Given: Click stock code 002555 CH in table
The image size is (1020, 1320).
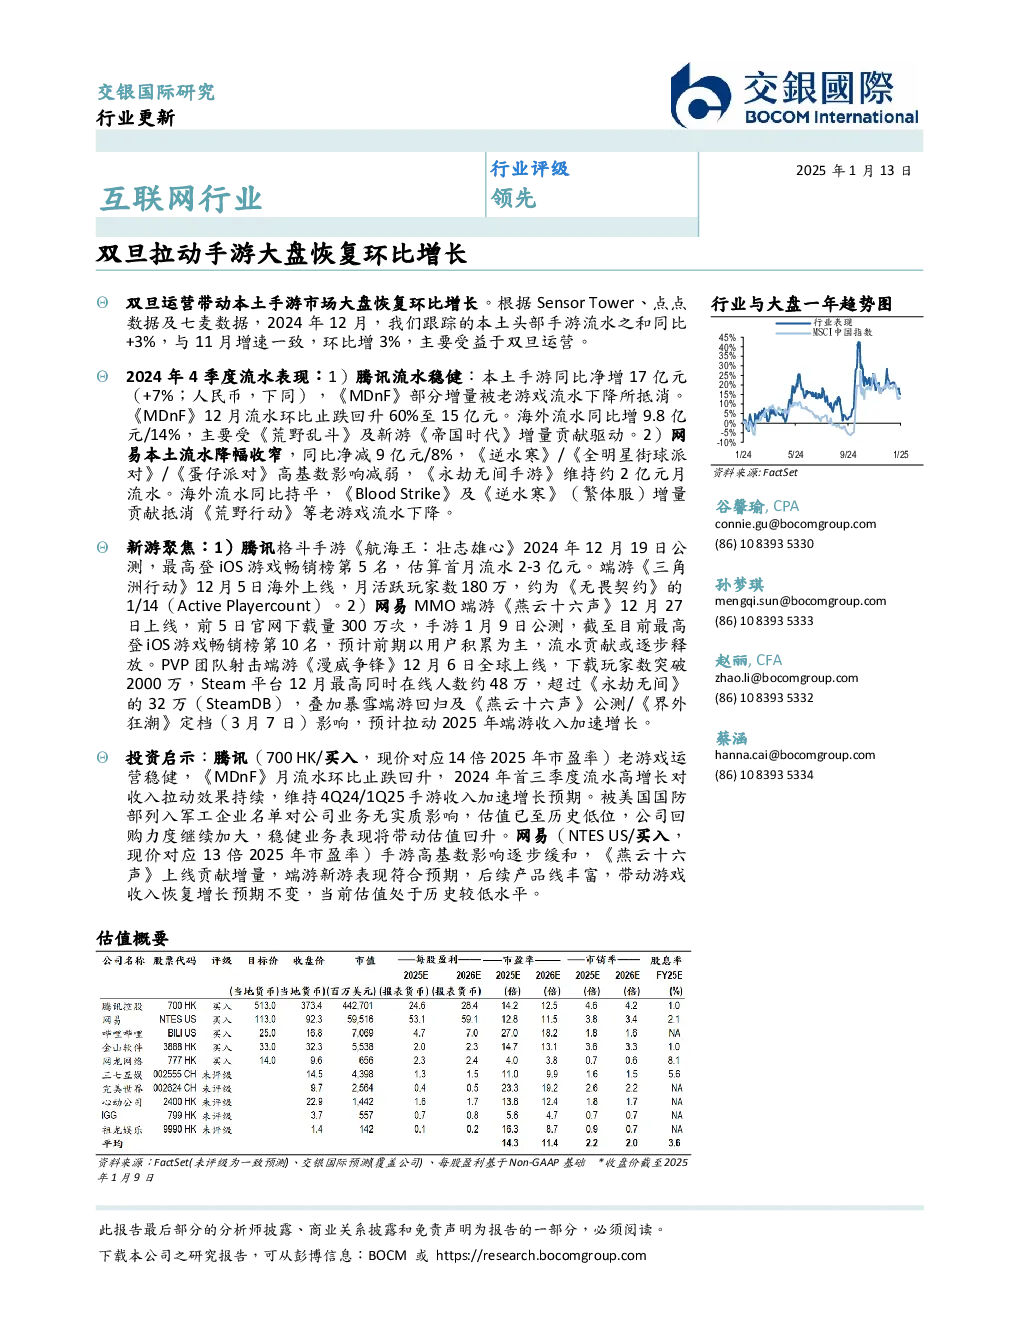Looking at the screenshot, I should click(175, 1074).
